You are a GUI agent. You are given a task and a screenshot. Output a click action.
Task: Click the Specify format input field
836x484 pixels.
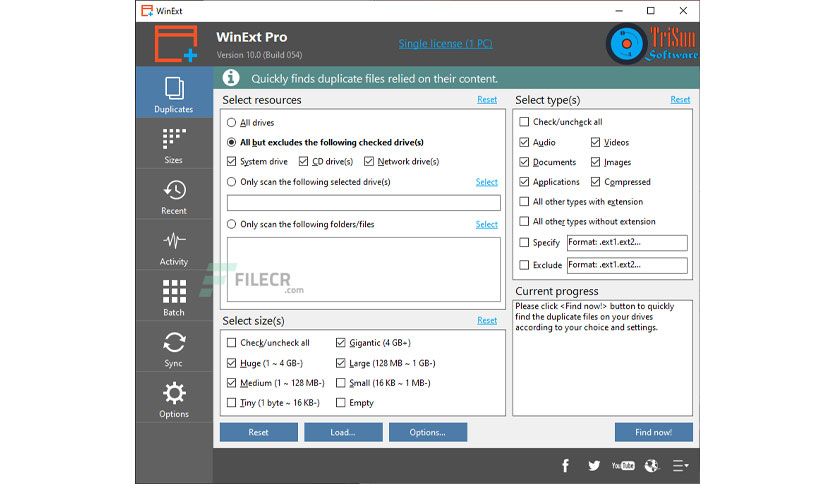coord(627,243)
